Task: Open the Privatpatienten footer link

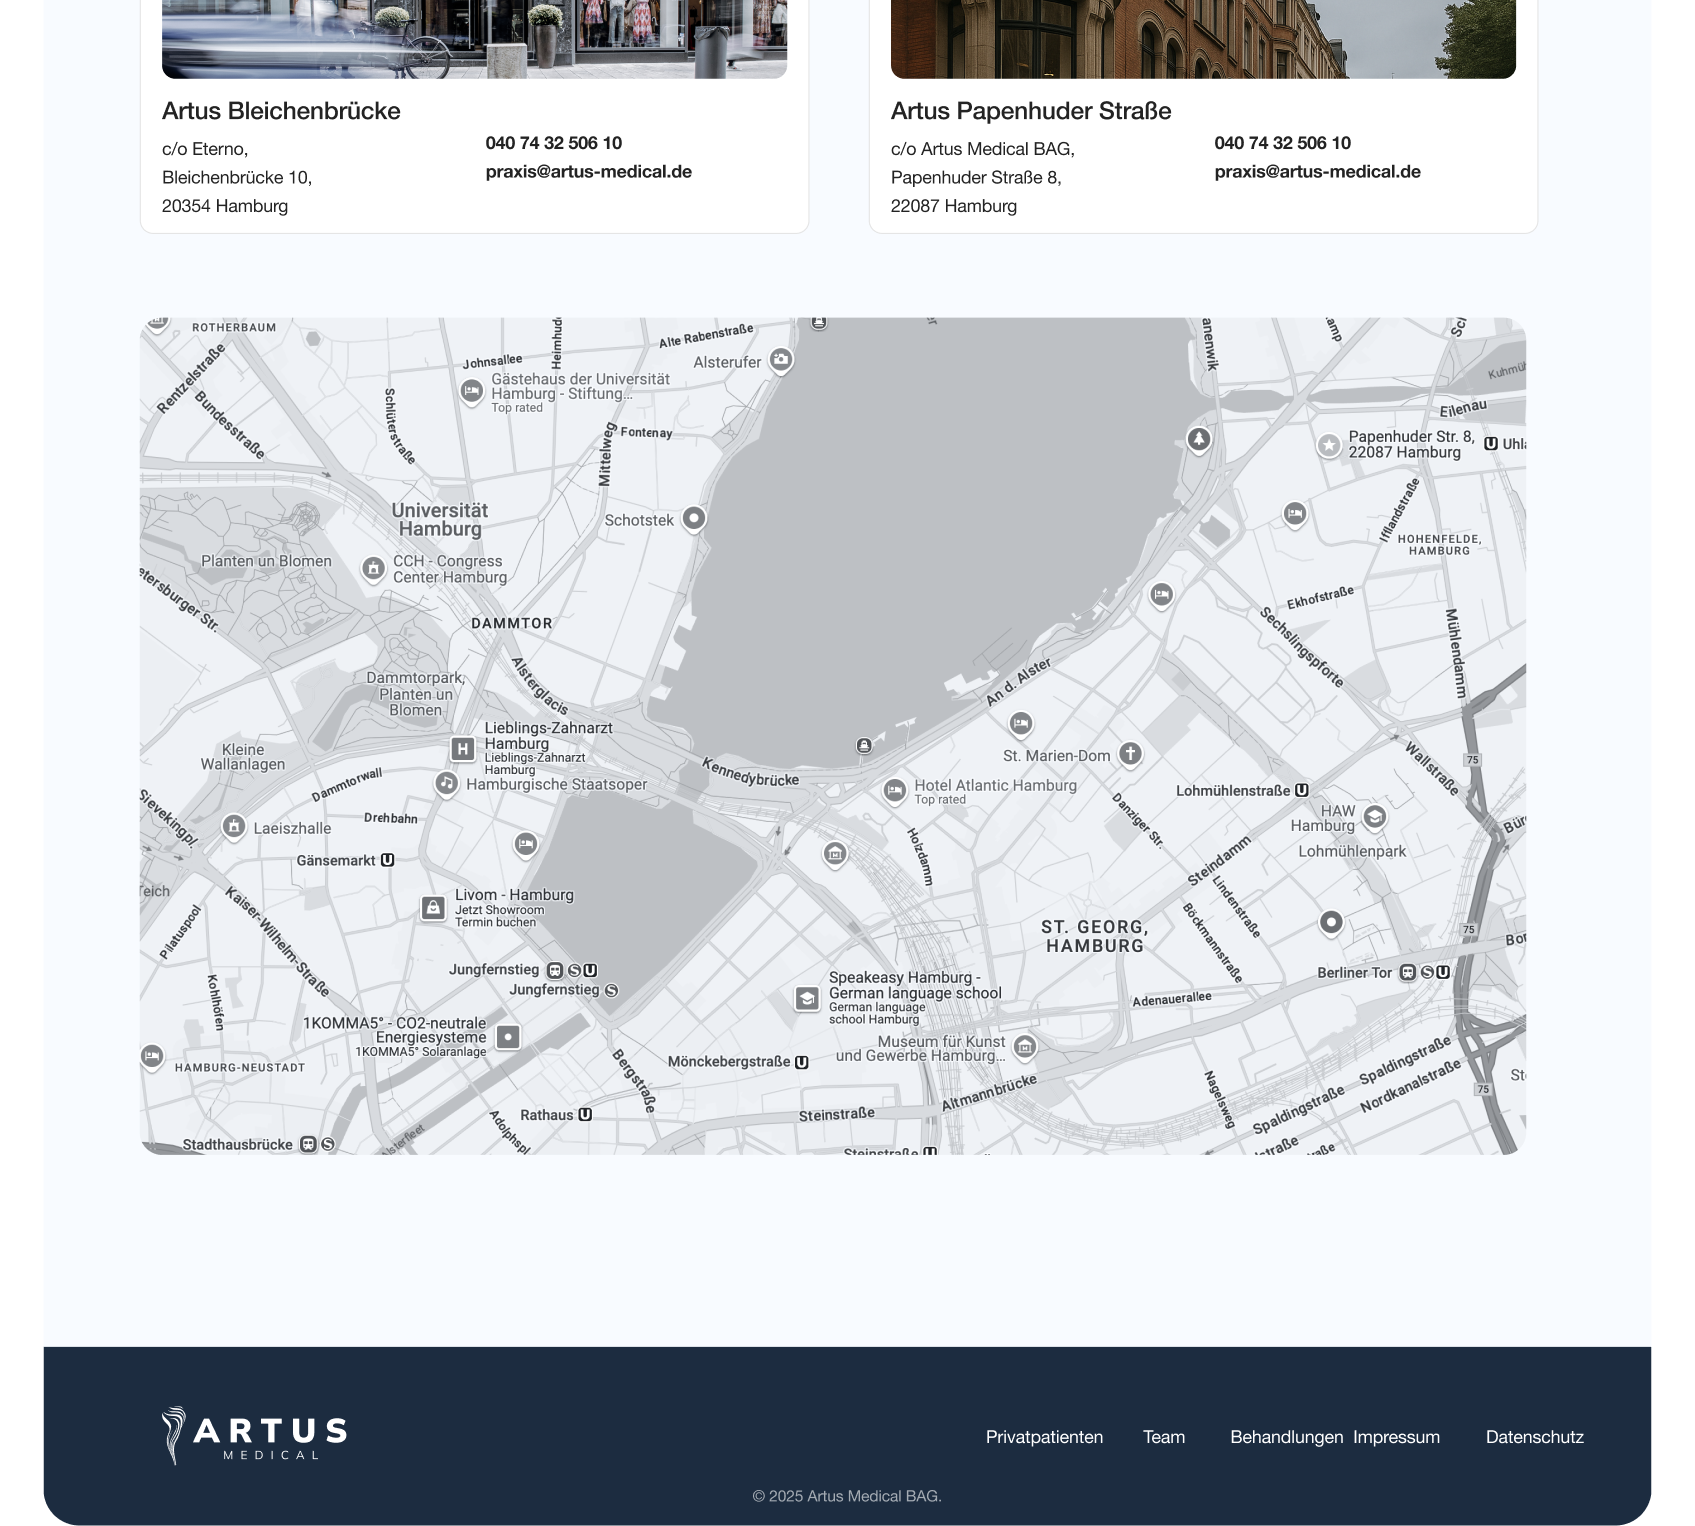Action: pos(1044,1437)
